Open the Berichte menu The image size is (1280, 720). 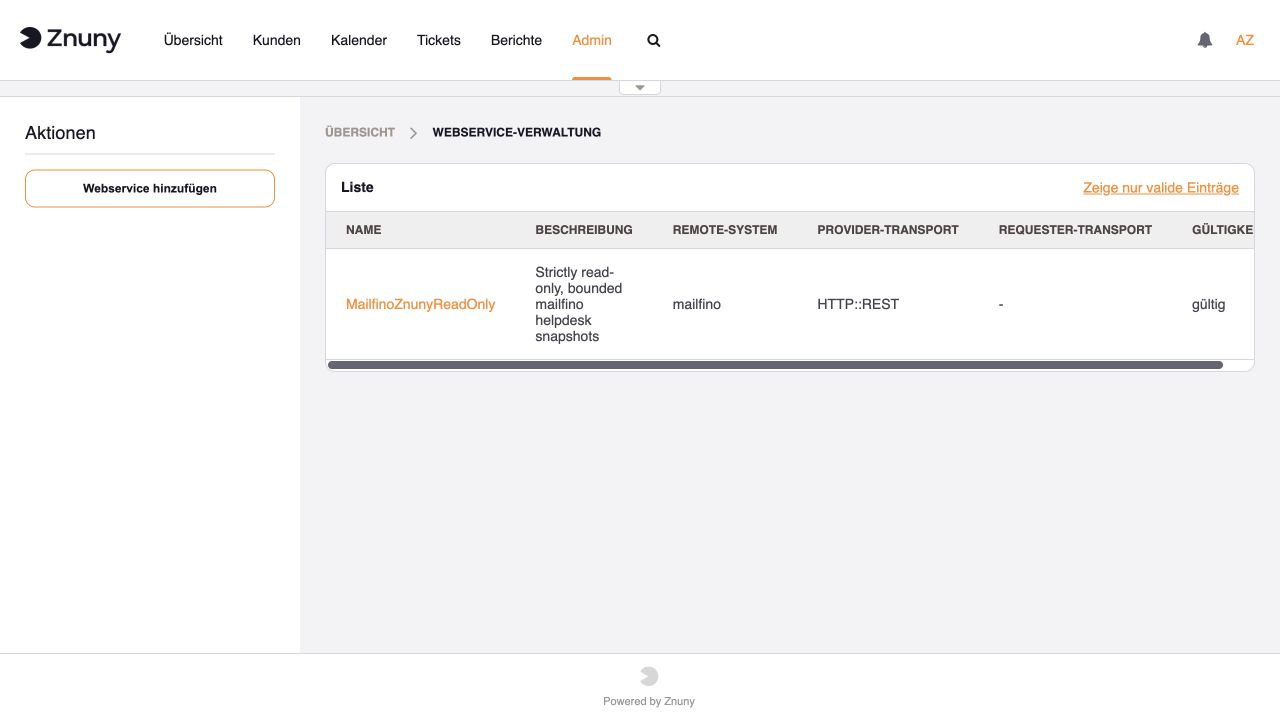pyautogui.click(x=516, y=40)
